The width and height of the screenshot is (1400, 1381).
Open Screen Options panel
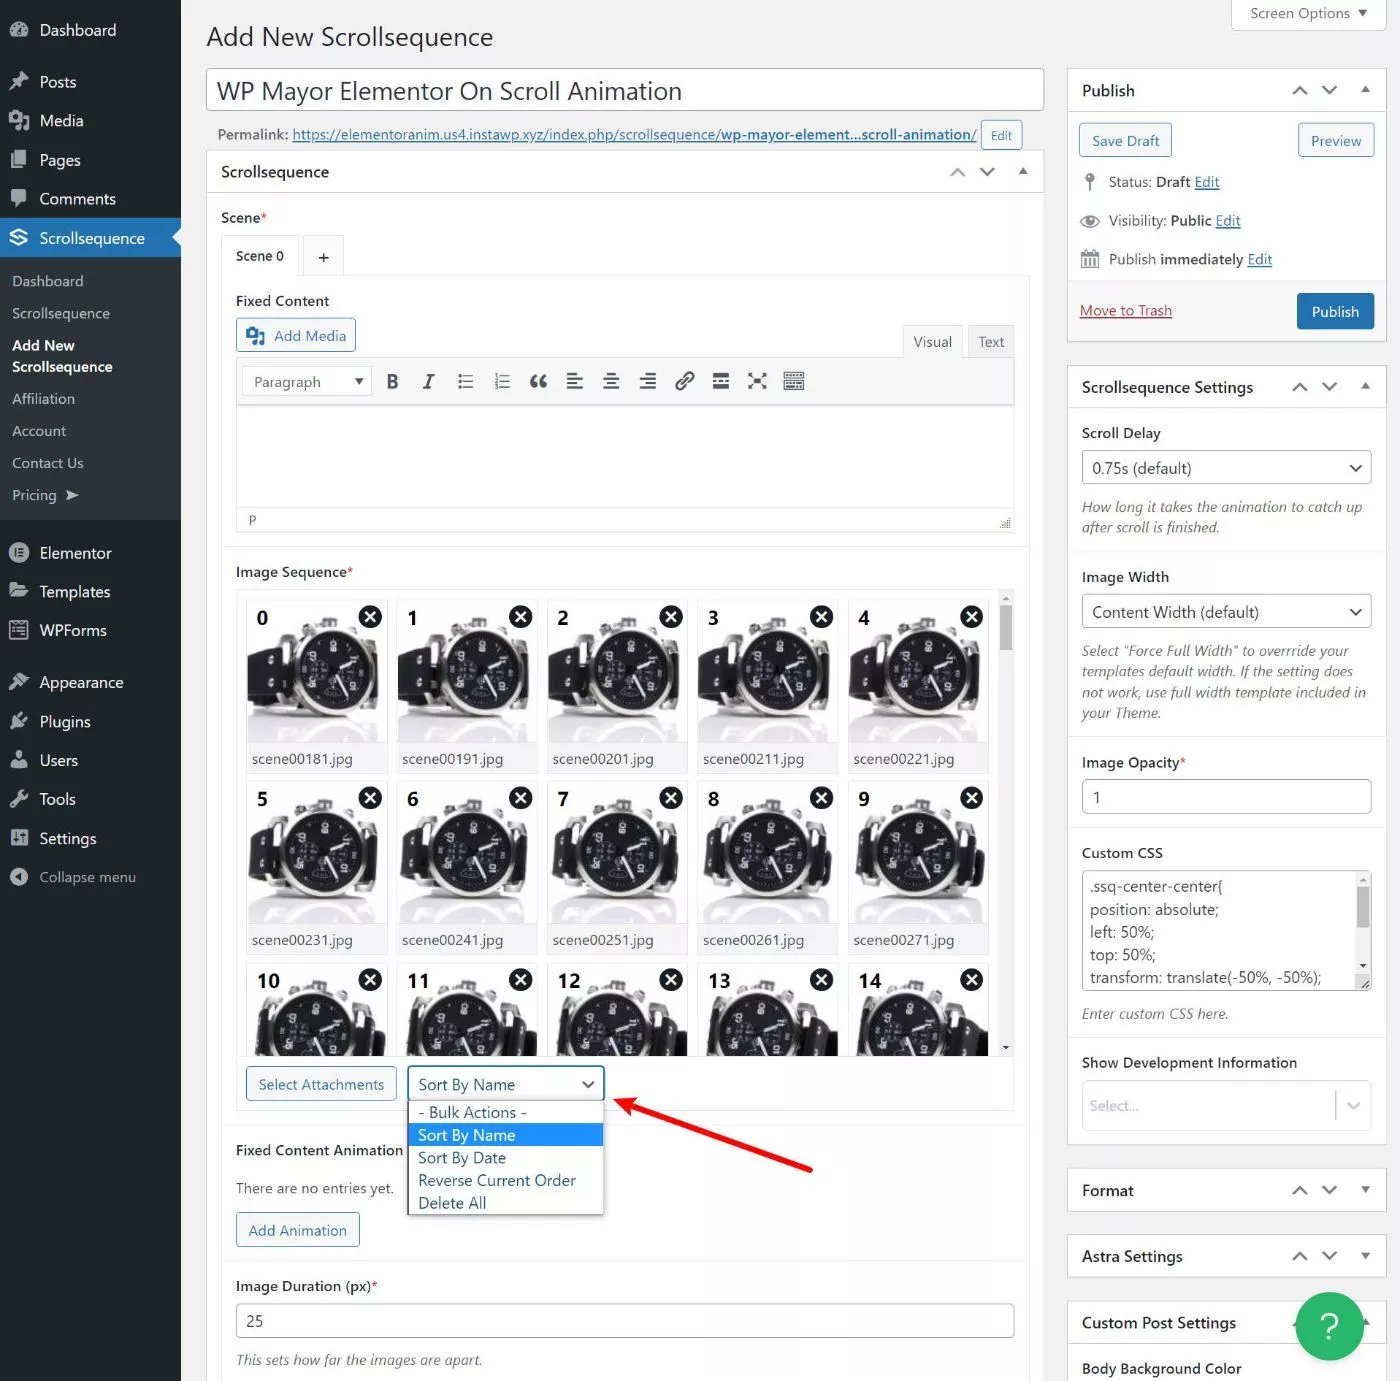[x=1307, y=14]
